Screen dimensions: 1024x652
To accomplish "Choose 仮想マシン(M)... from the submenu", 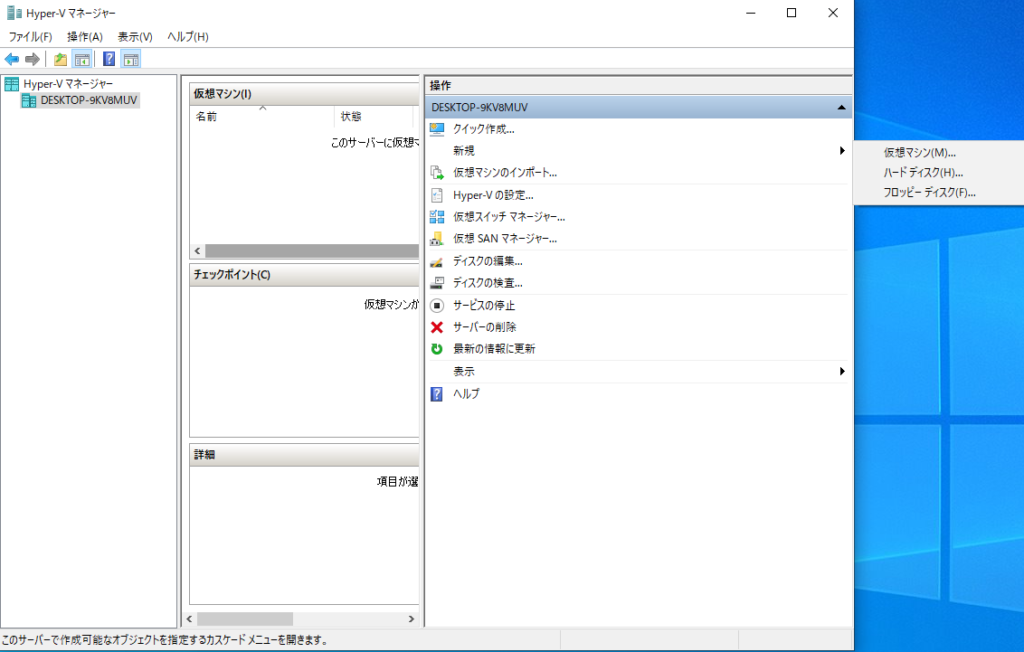I will pyautogui.click(x=919, y=153).
